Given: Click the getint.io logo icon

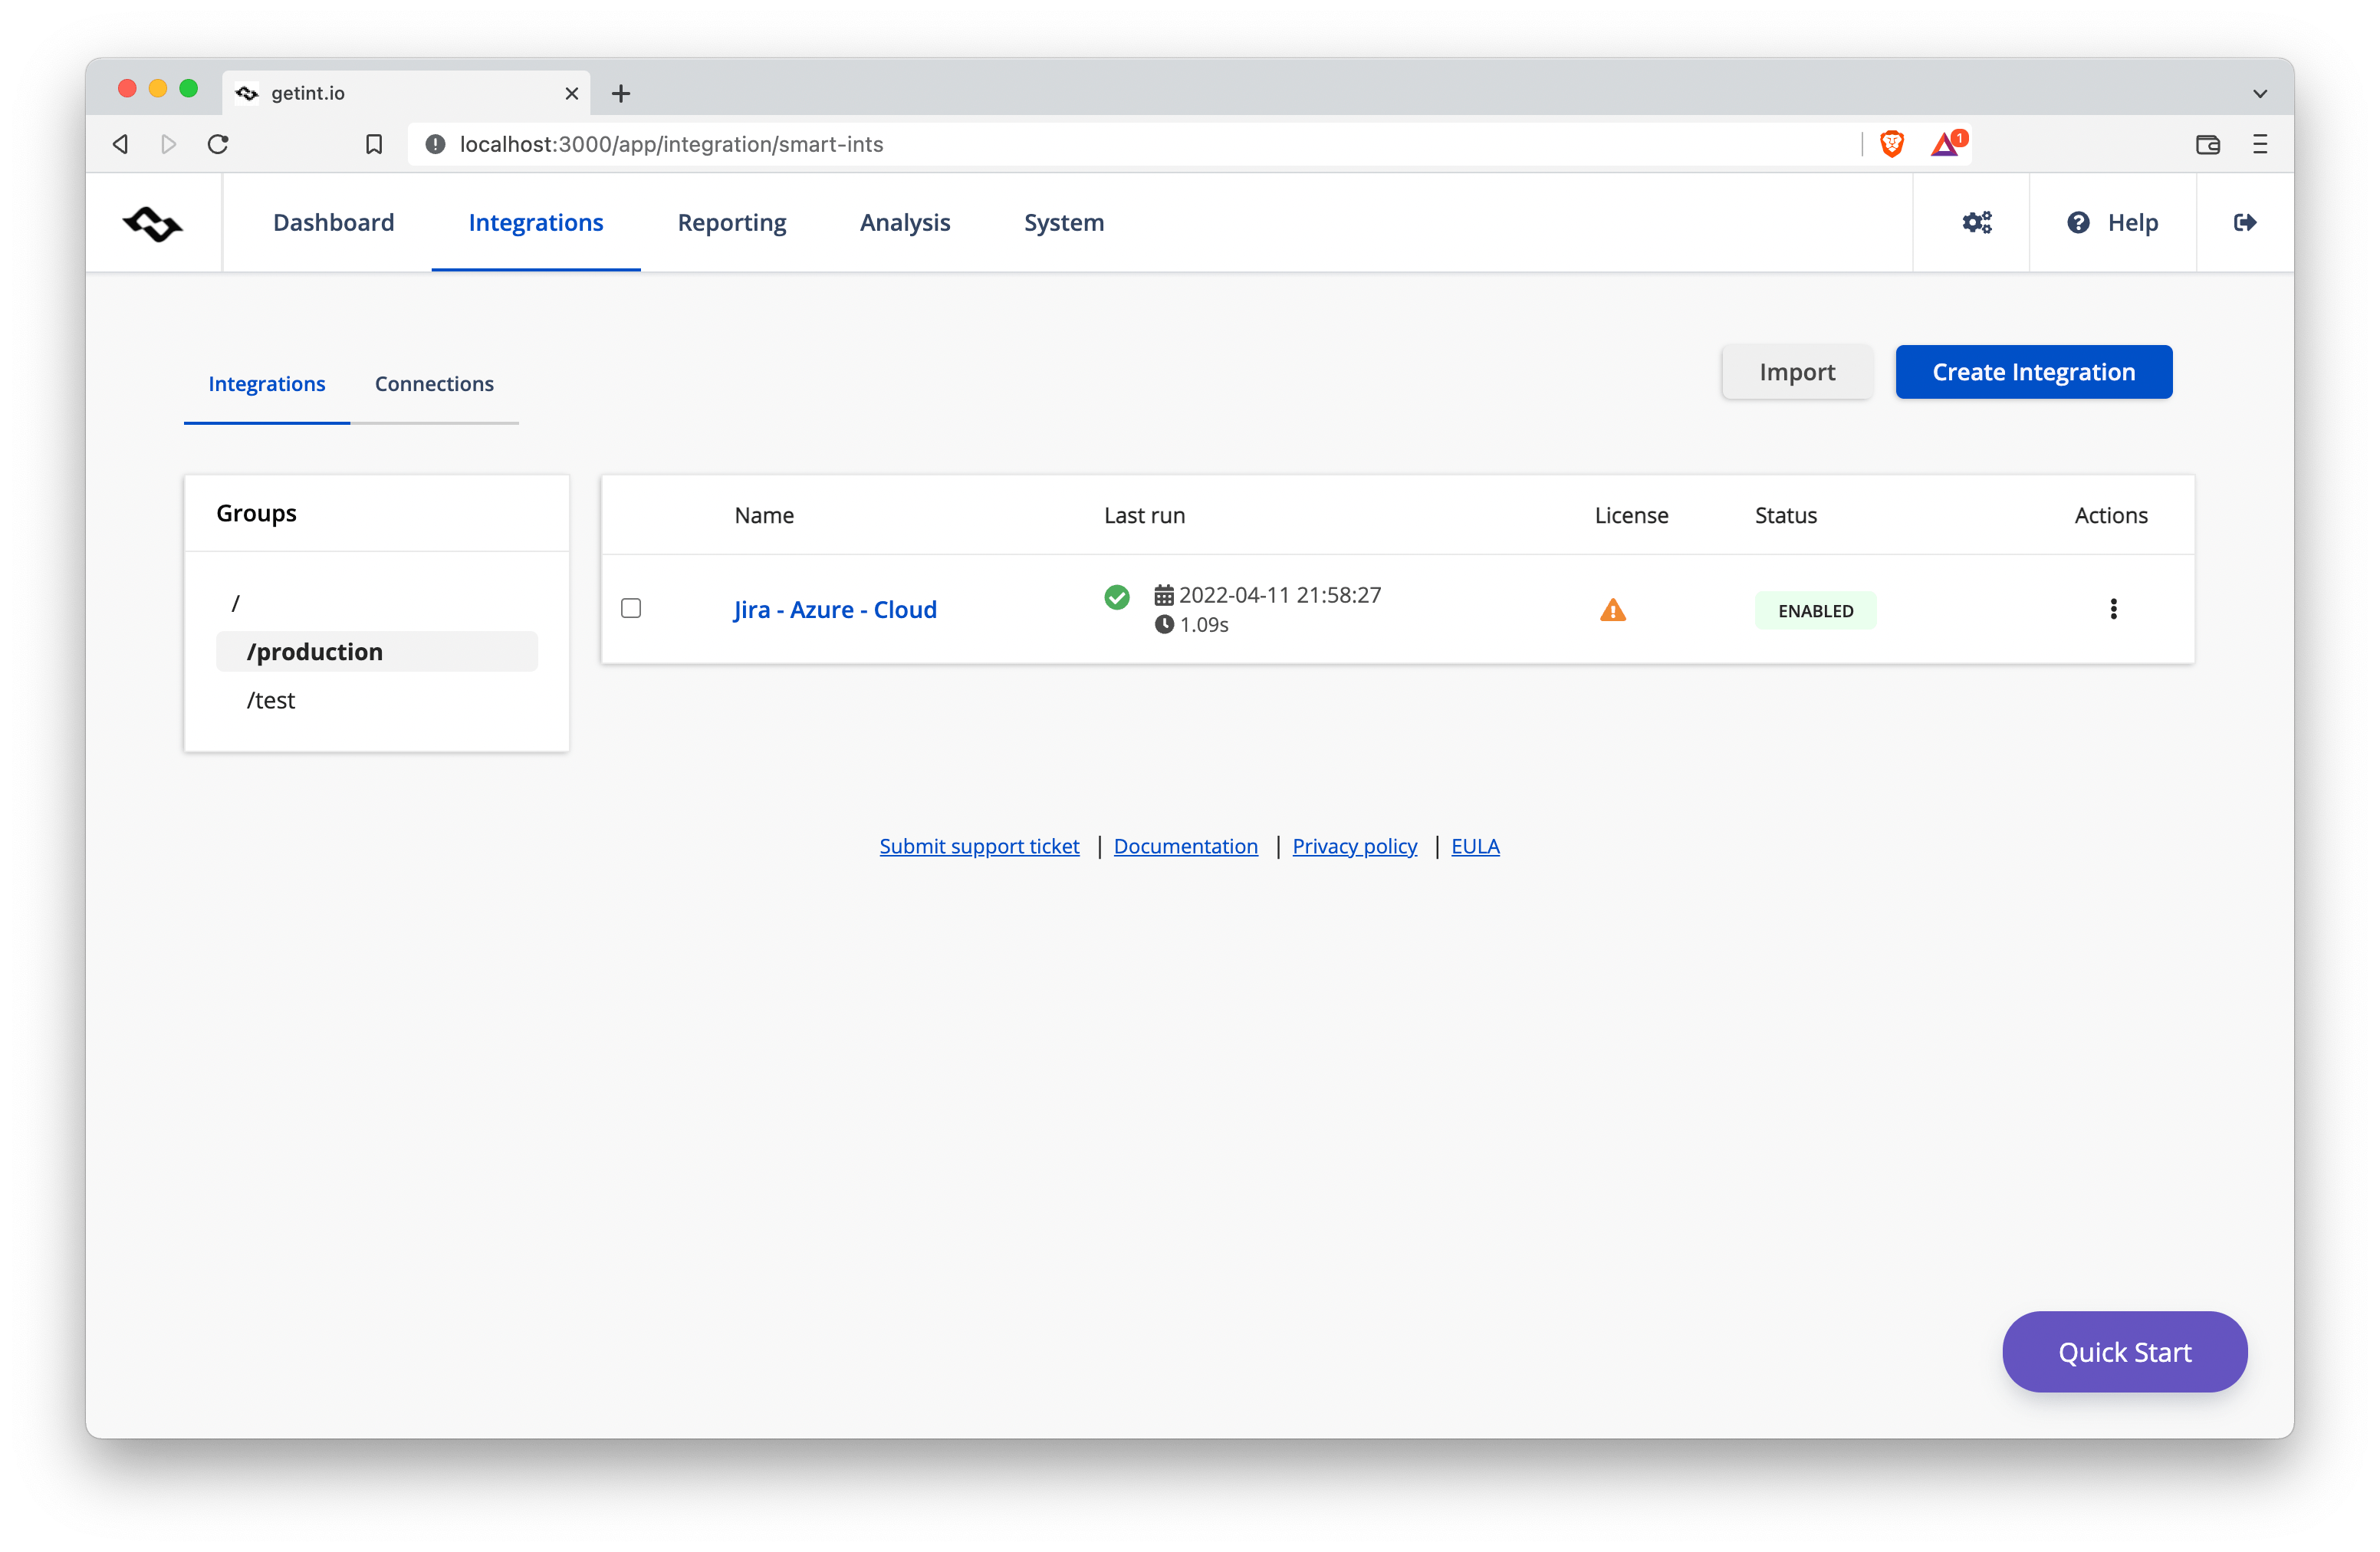Looking at the screenshot, I should 152,223.
